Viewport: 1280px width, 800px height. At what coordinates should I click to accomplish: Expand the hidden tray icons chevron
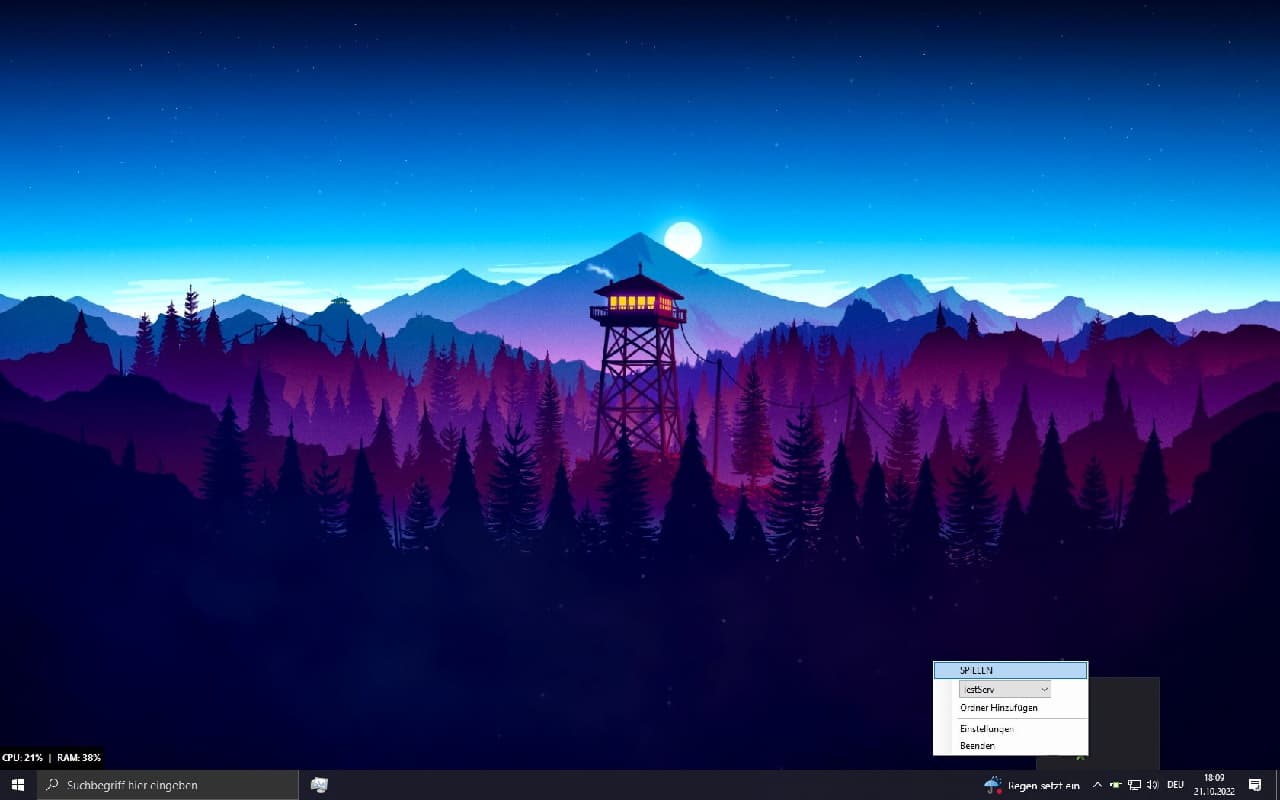pos(1097,785)
